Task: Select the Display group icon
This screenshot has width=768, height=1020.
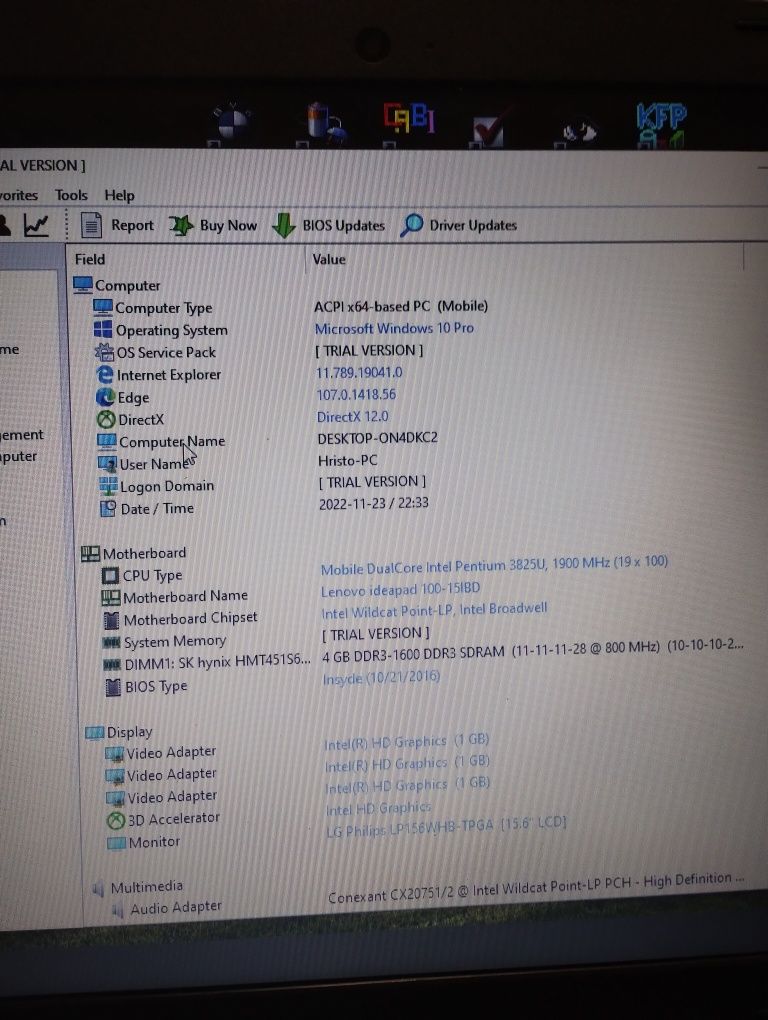Action: [94, 732]
